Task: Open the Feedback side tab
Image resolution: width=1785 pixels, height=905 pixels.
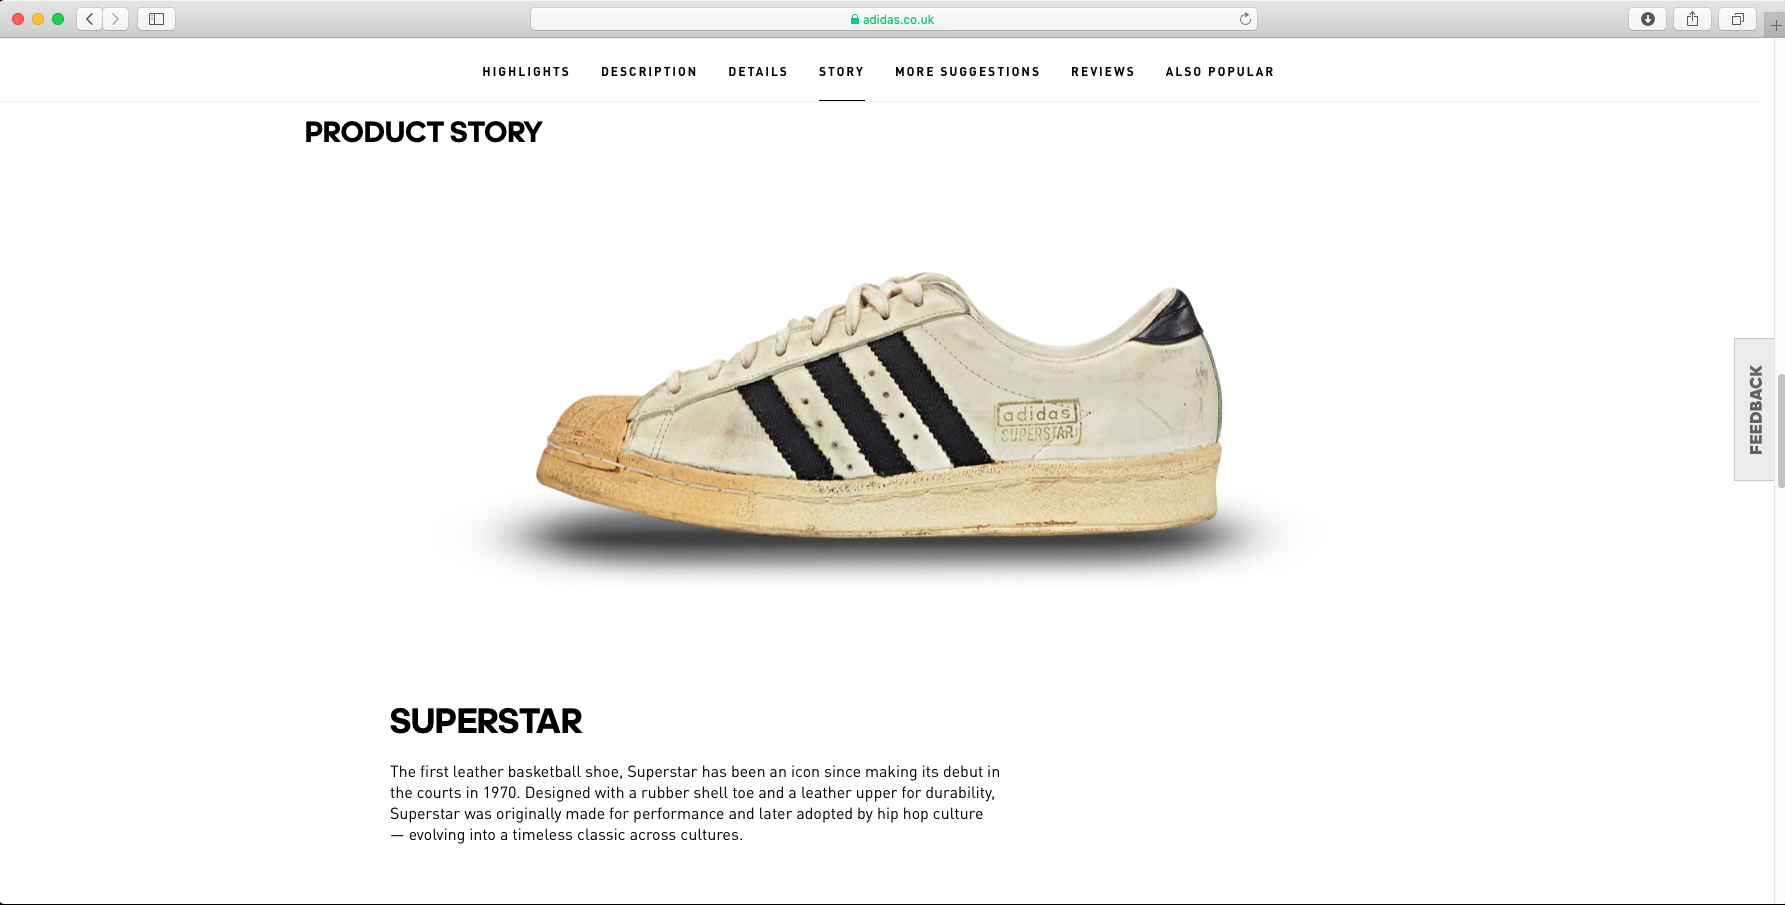Action: [1755, 409]
